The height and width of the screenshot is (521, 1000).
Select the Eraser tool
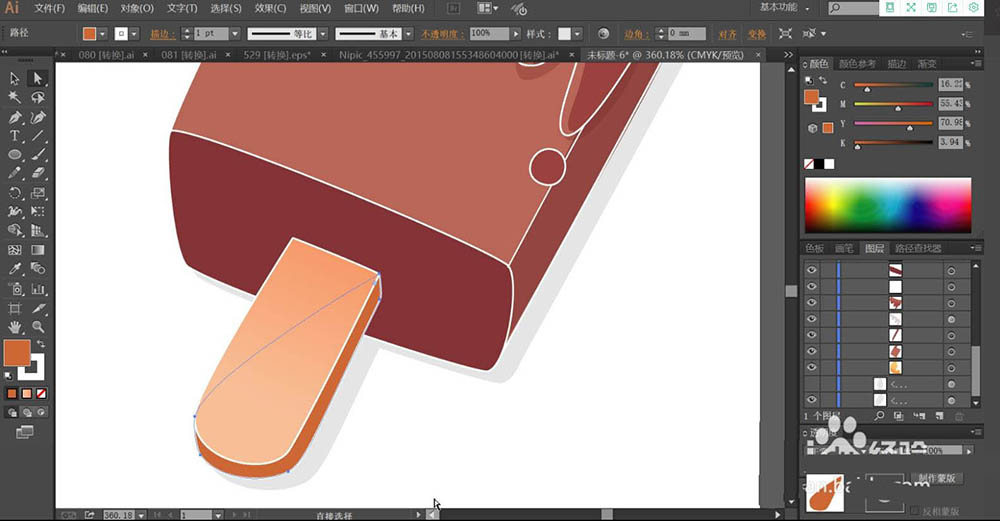pos(38,173)
